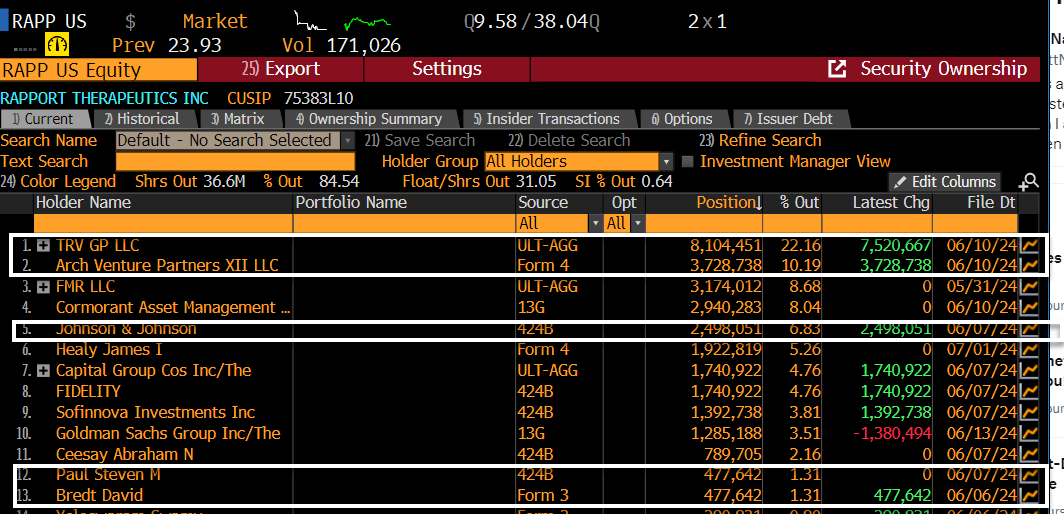Open the Holder Group All Holders dropdown

click(x=666, y=162)
